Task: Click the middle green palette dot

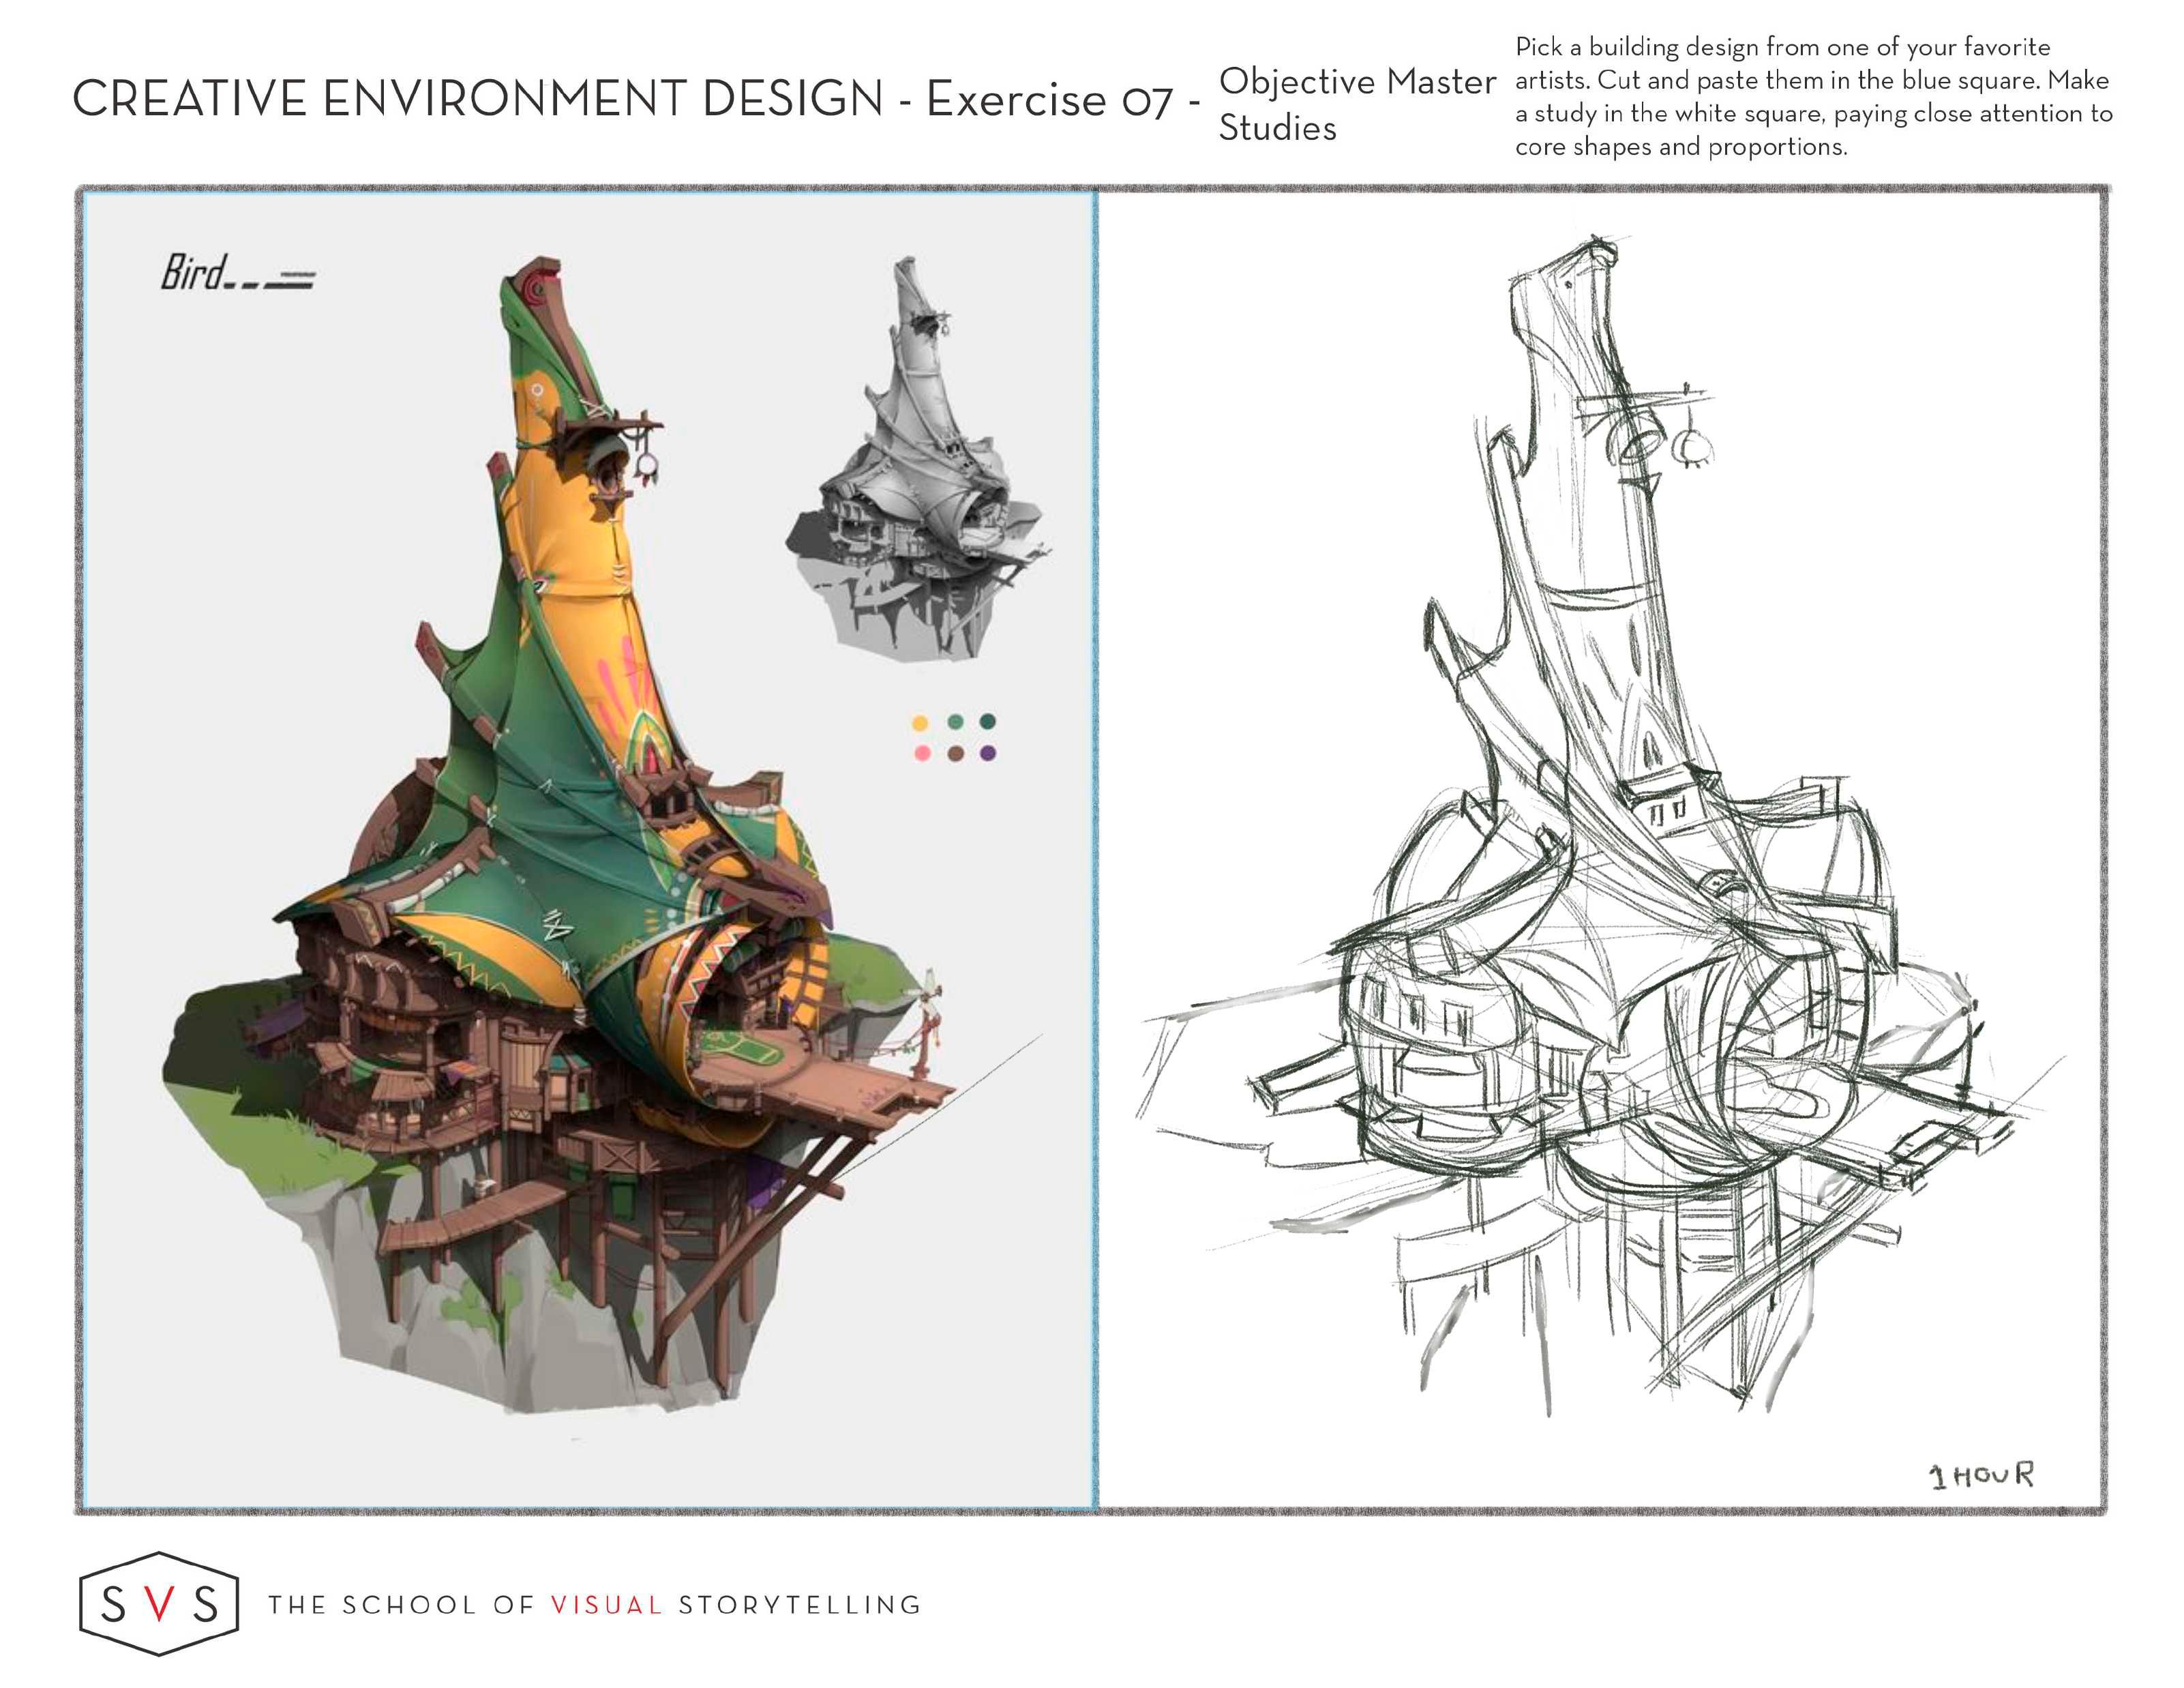Action: point(955,722)
